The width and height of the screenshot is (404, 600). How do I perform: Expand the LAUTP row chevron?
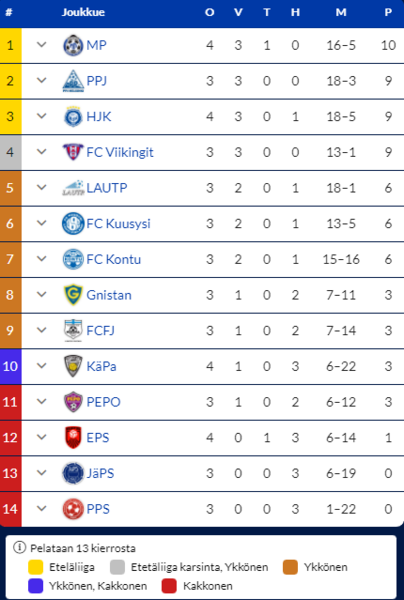pos(41,187)
